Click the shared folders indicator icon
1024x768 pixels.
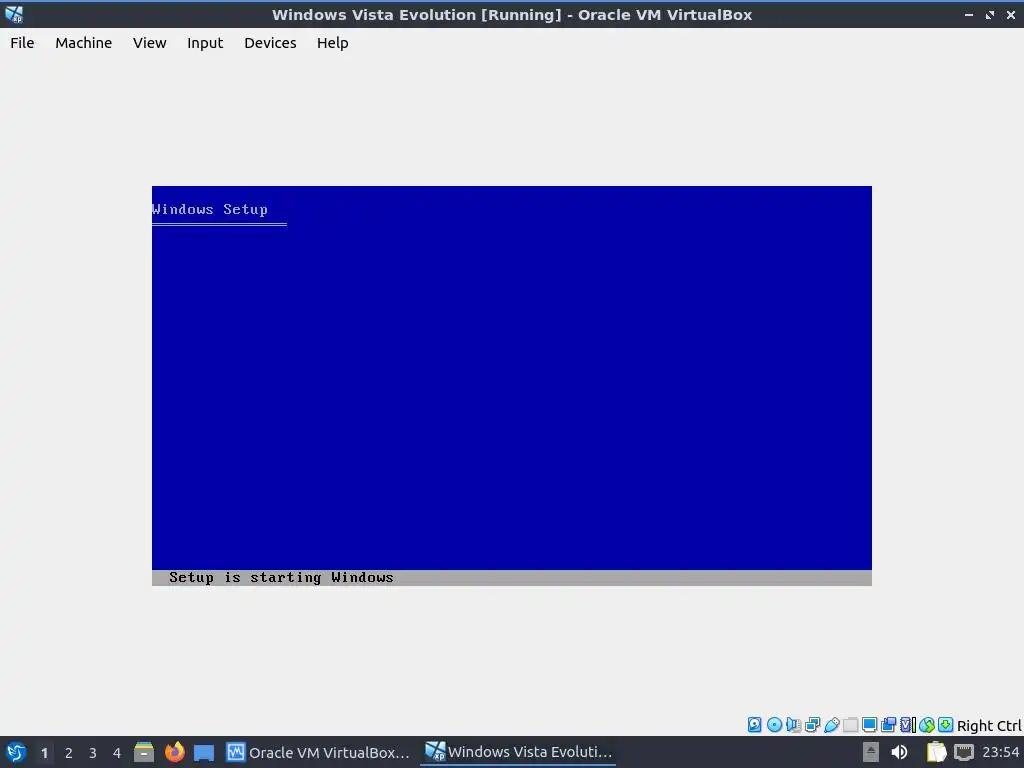(850, 724)
